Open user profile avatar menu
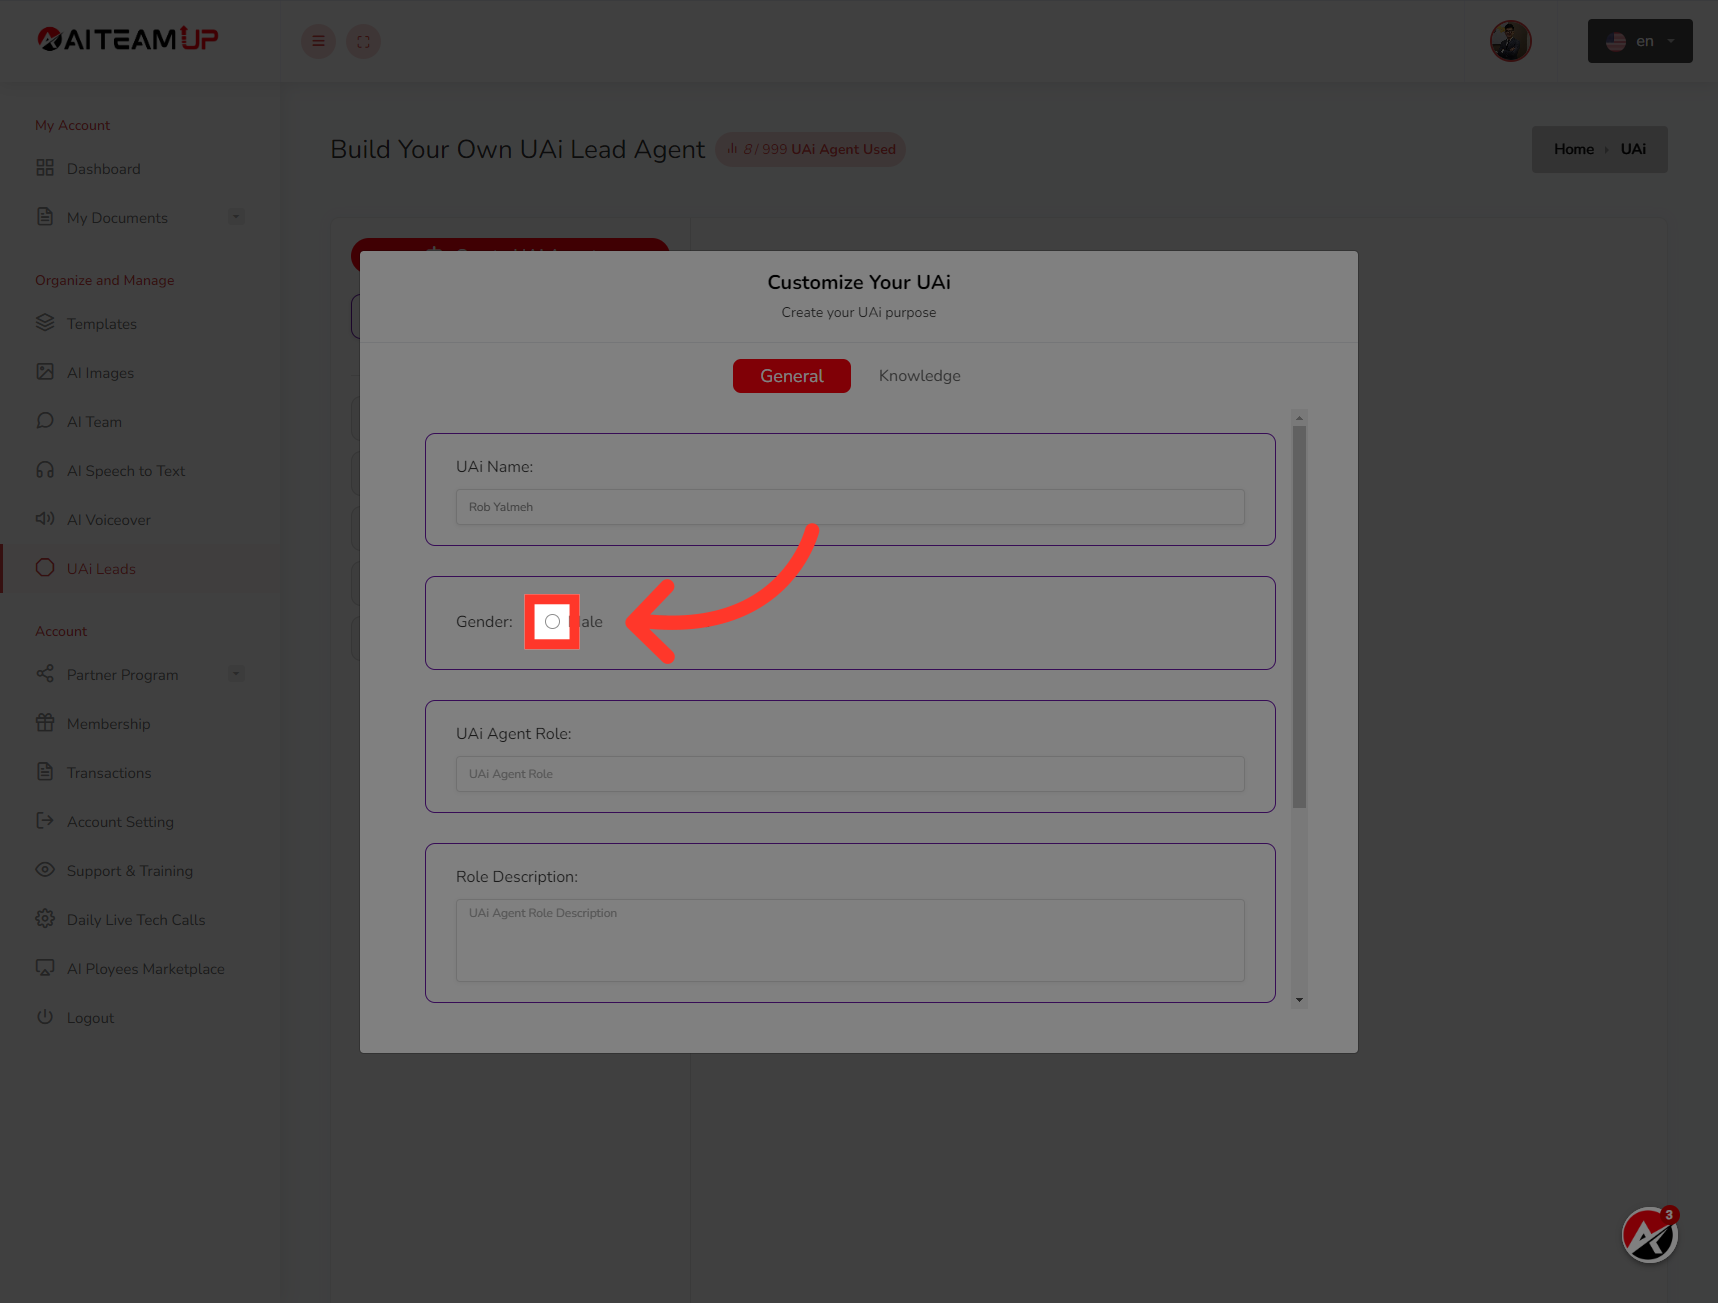The height and width of the screenshot is (1303, 1718). click(1510, 41)
